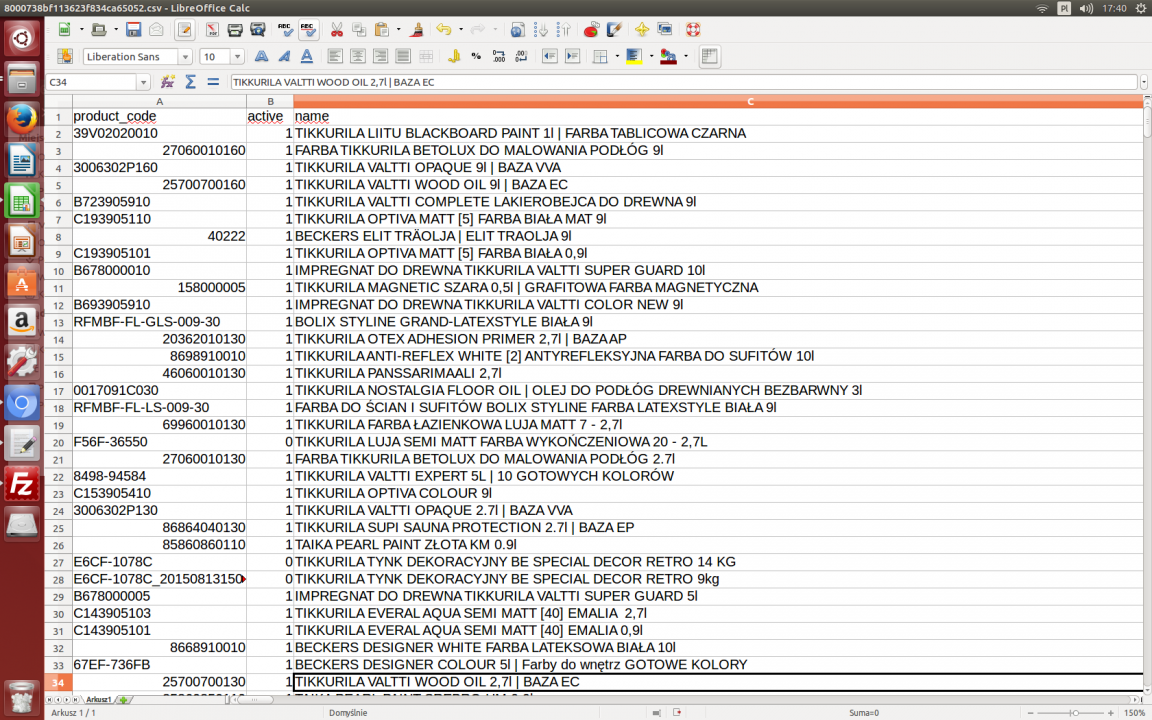Toggle sheet grid lines
This screenshot has height=720, width=1152.
[709, 57]
